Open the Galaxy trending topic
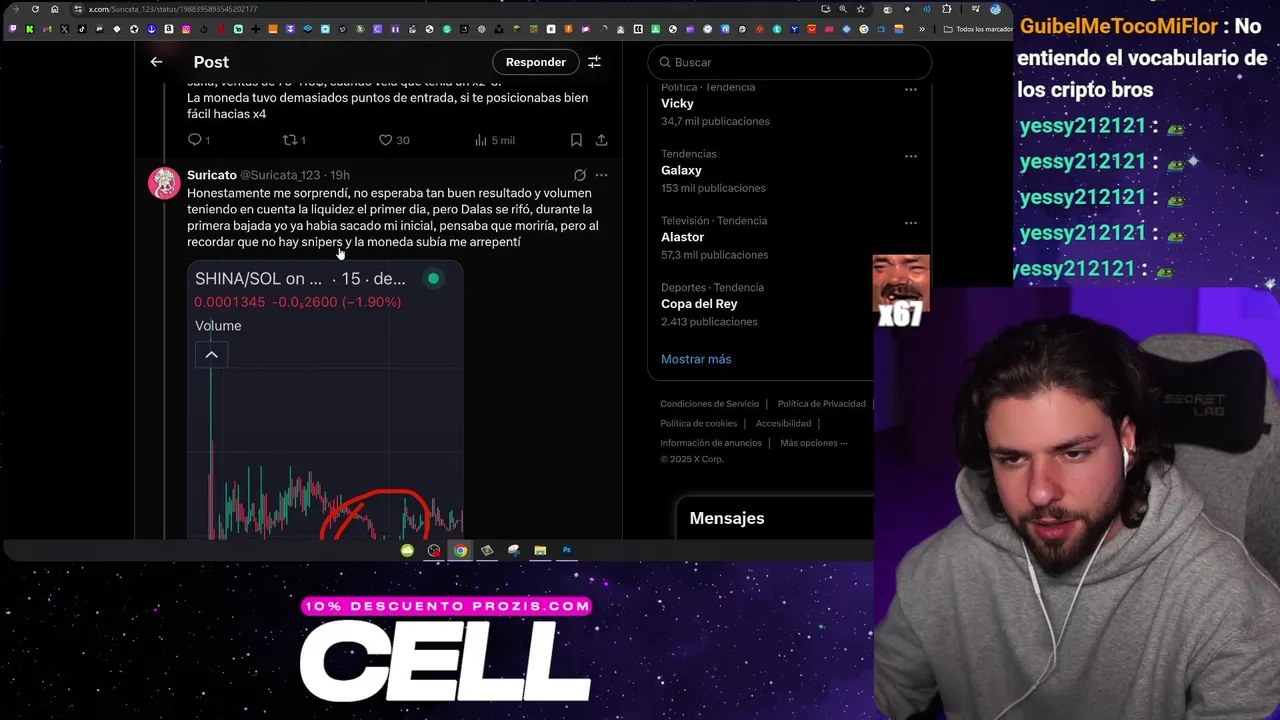This screenshot has width=1280, height=720. click(x=681, y=171)
